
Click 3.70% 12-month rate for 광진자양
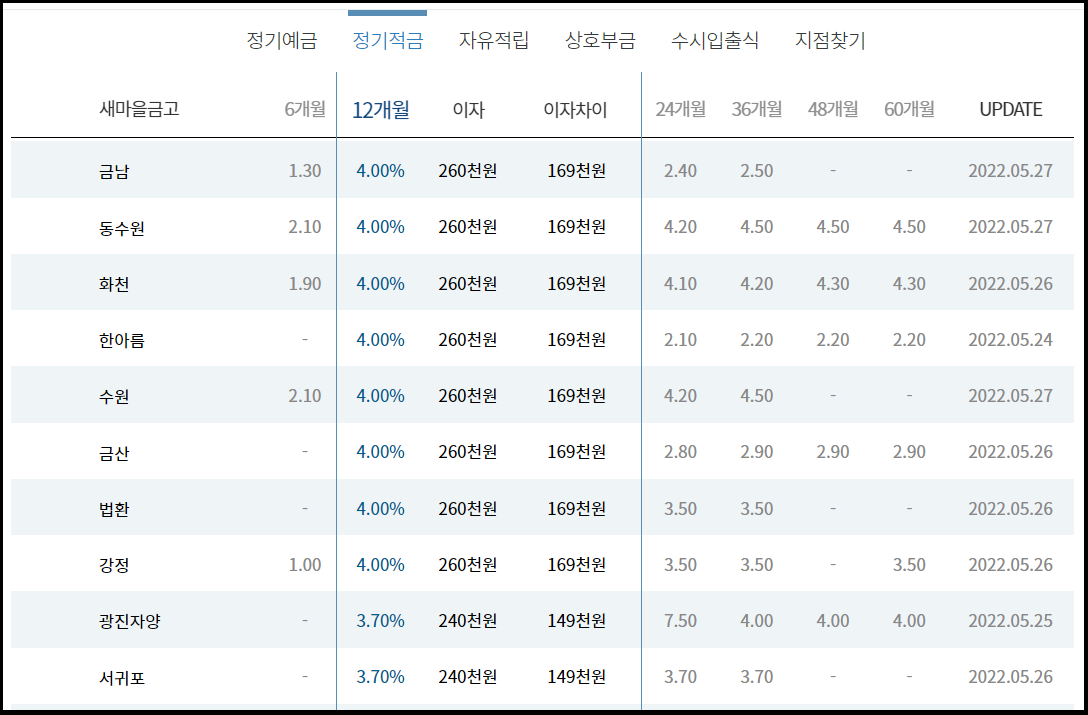coord(380,621)
